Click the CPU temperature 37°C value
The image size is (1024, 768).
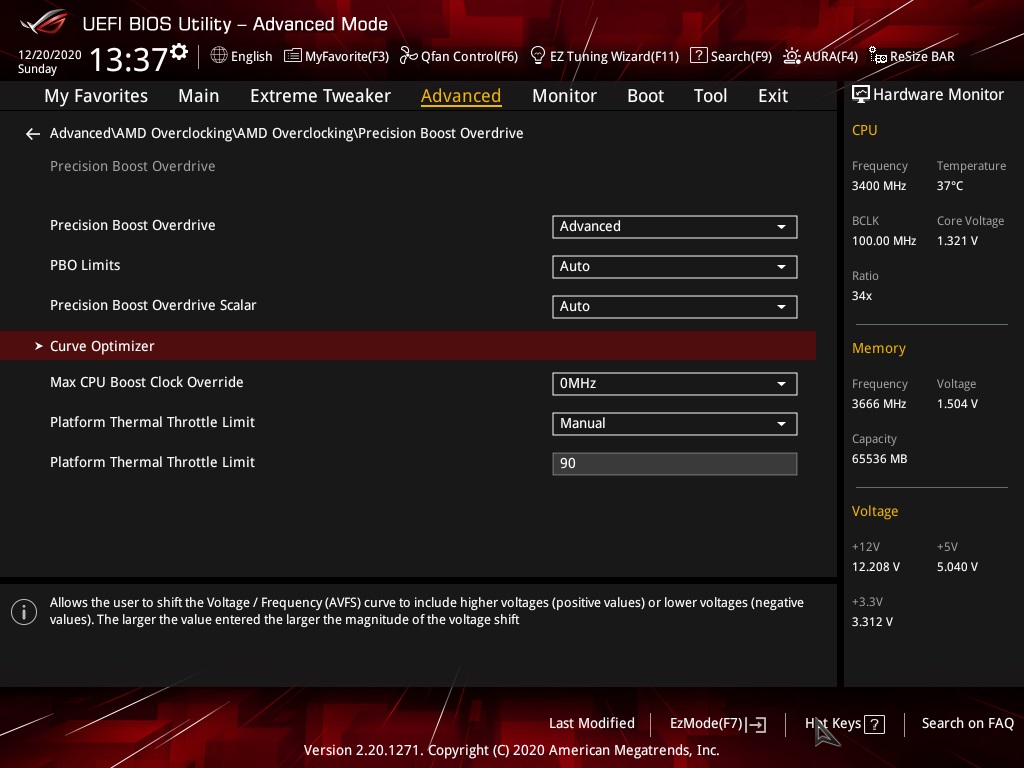(x=950, y=186)
